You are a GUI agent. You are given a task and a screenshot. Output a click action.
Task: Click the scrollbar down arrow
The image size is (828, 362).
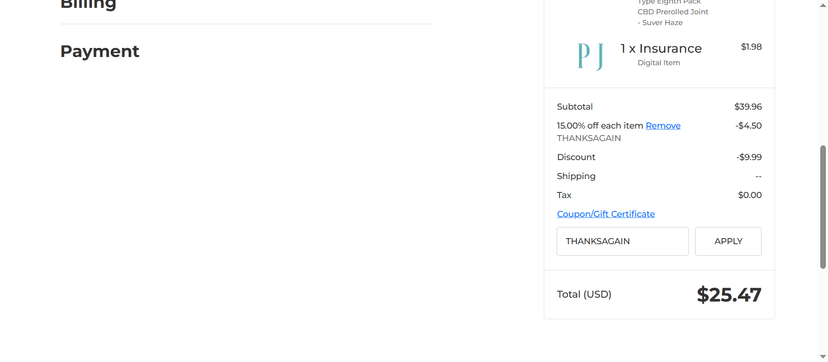(823, 357)
